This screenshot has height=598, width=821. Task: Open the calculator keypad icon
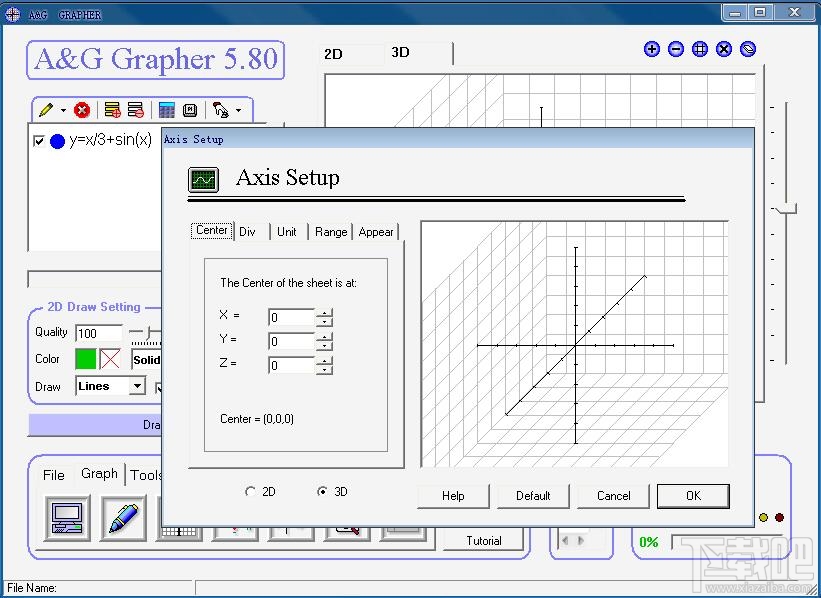[x=167, y=110]
